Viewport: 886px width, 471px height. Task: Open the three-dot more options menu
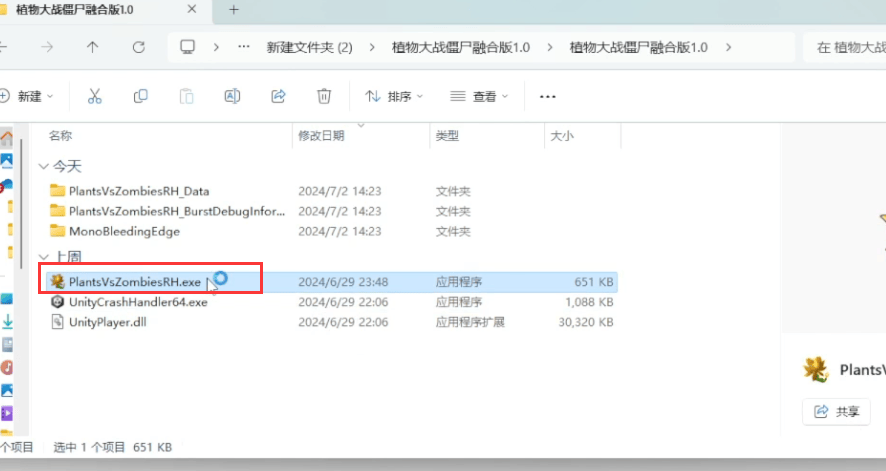point(548,97)
